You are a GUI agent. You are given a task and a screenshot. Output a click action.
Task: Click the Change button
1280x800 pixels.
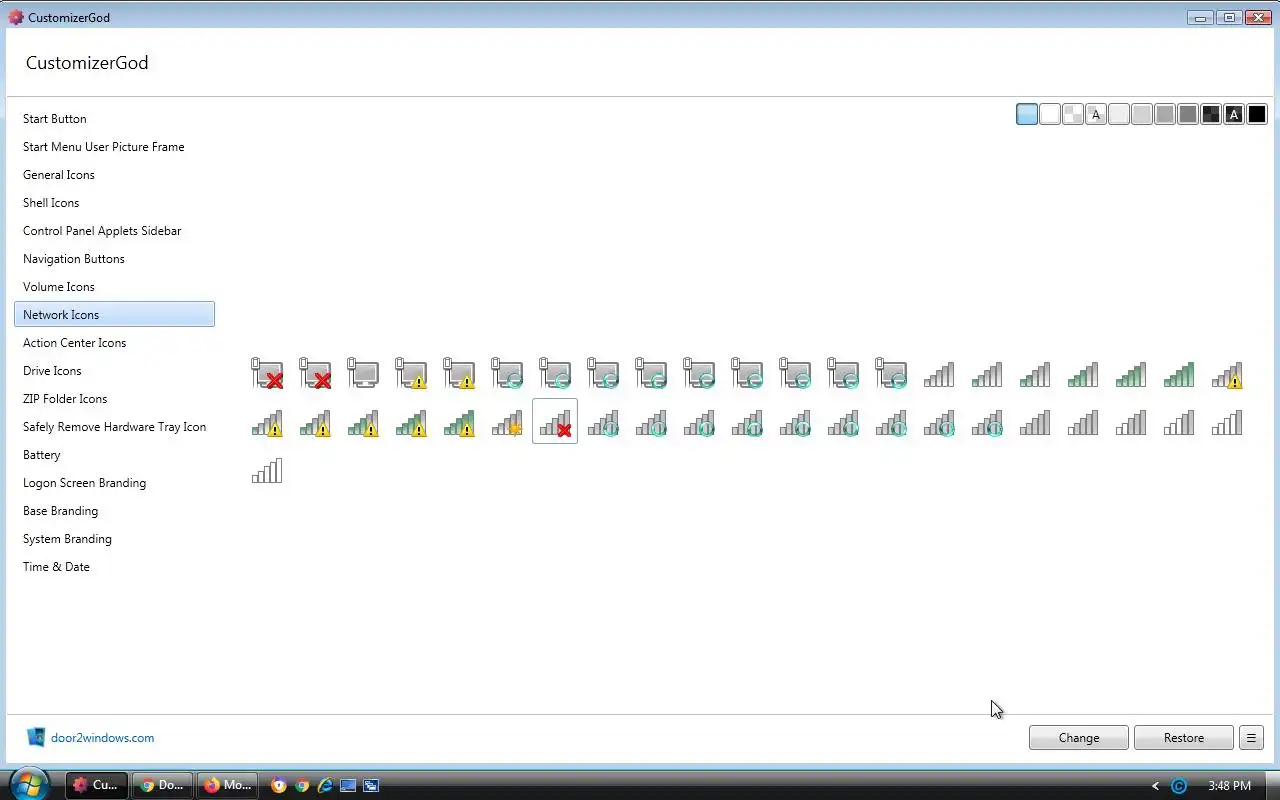[x=1079, y=737]
